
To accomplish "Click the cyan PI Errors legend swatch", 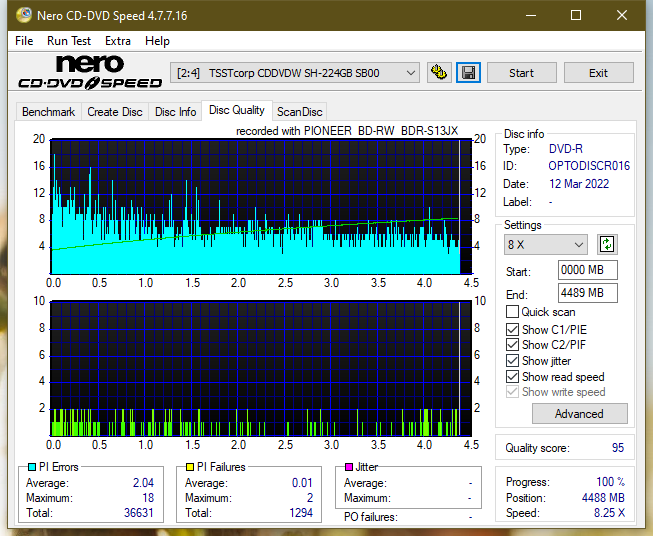I will [x=32, y=467].
